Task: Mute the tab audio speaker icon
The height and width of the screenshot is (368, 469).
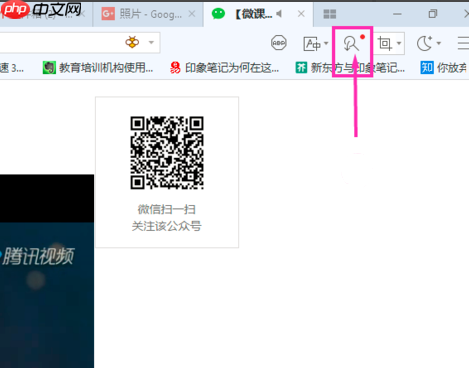Action: tap(279, 14)
